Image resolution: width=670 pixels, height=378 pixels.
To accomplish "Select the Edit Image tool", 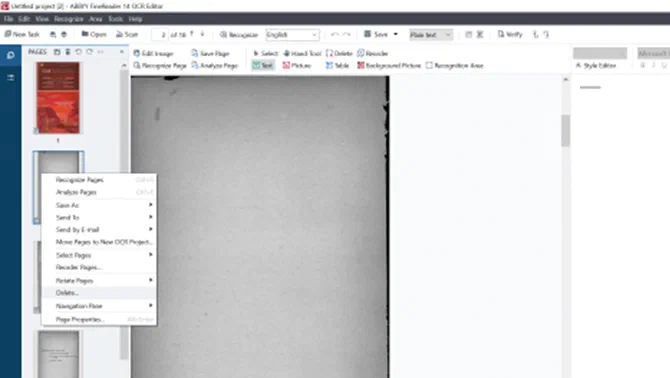I will (x=153, y=53).
